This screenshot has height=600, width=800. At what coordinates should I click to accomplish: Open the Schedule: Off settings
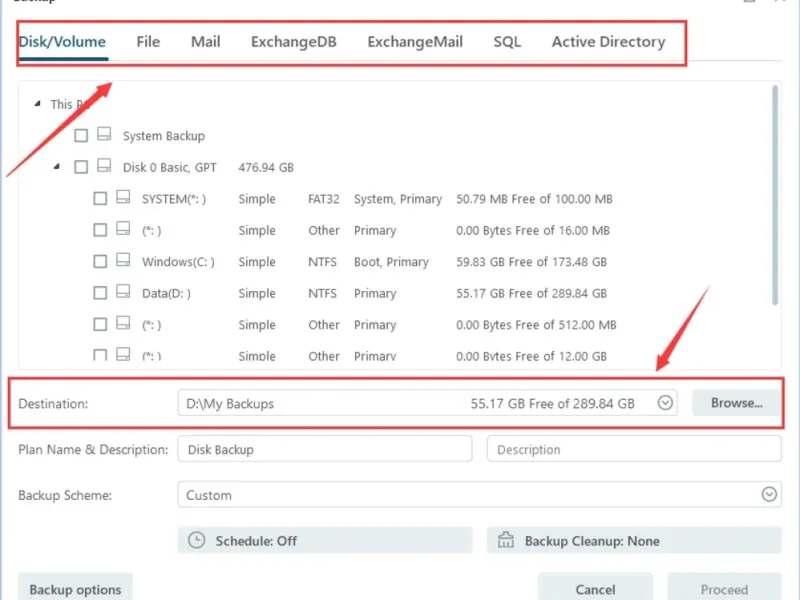coord(324,540)
